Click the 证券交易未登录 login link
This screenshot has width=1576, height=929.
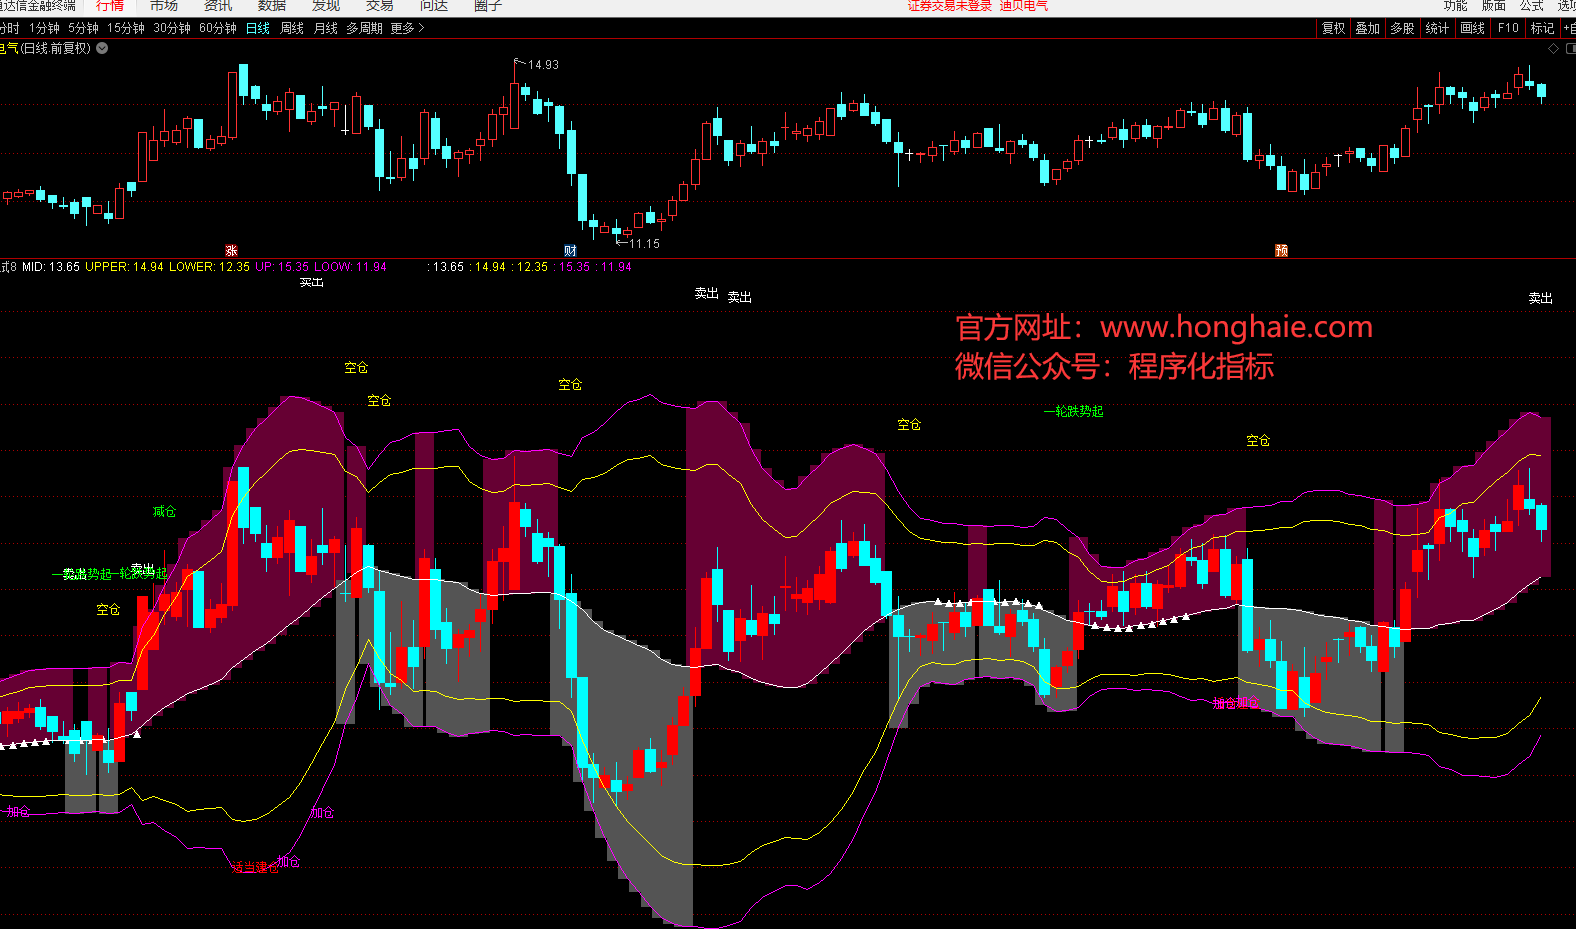point(949,6)
